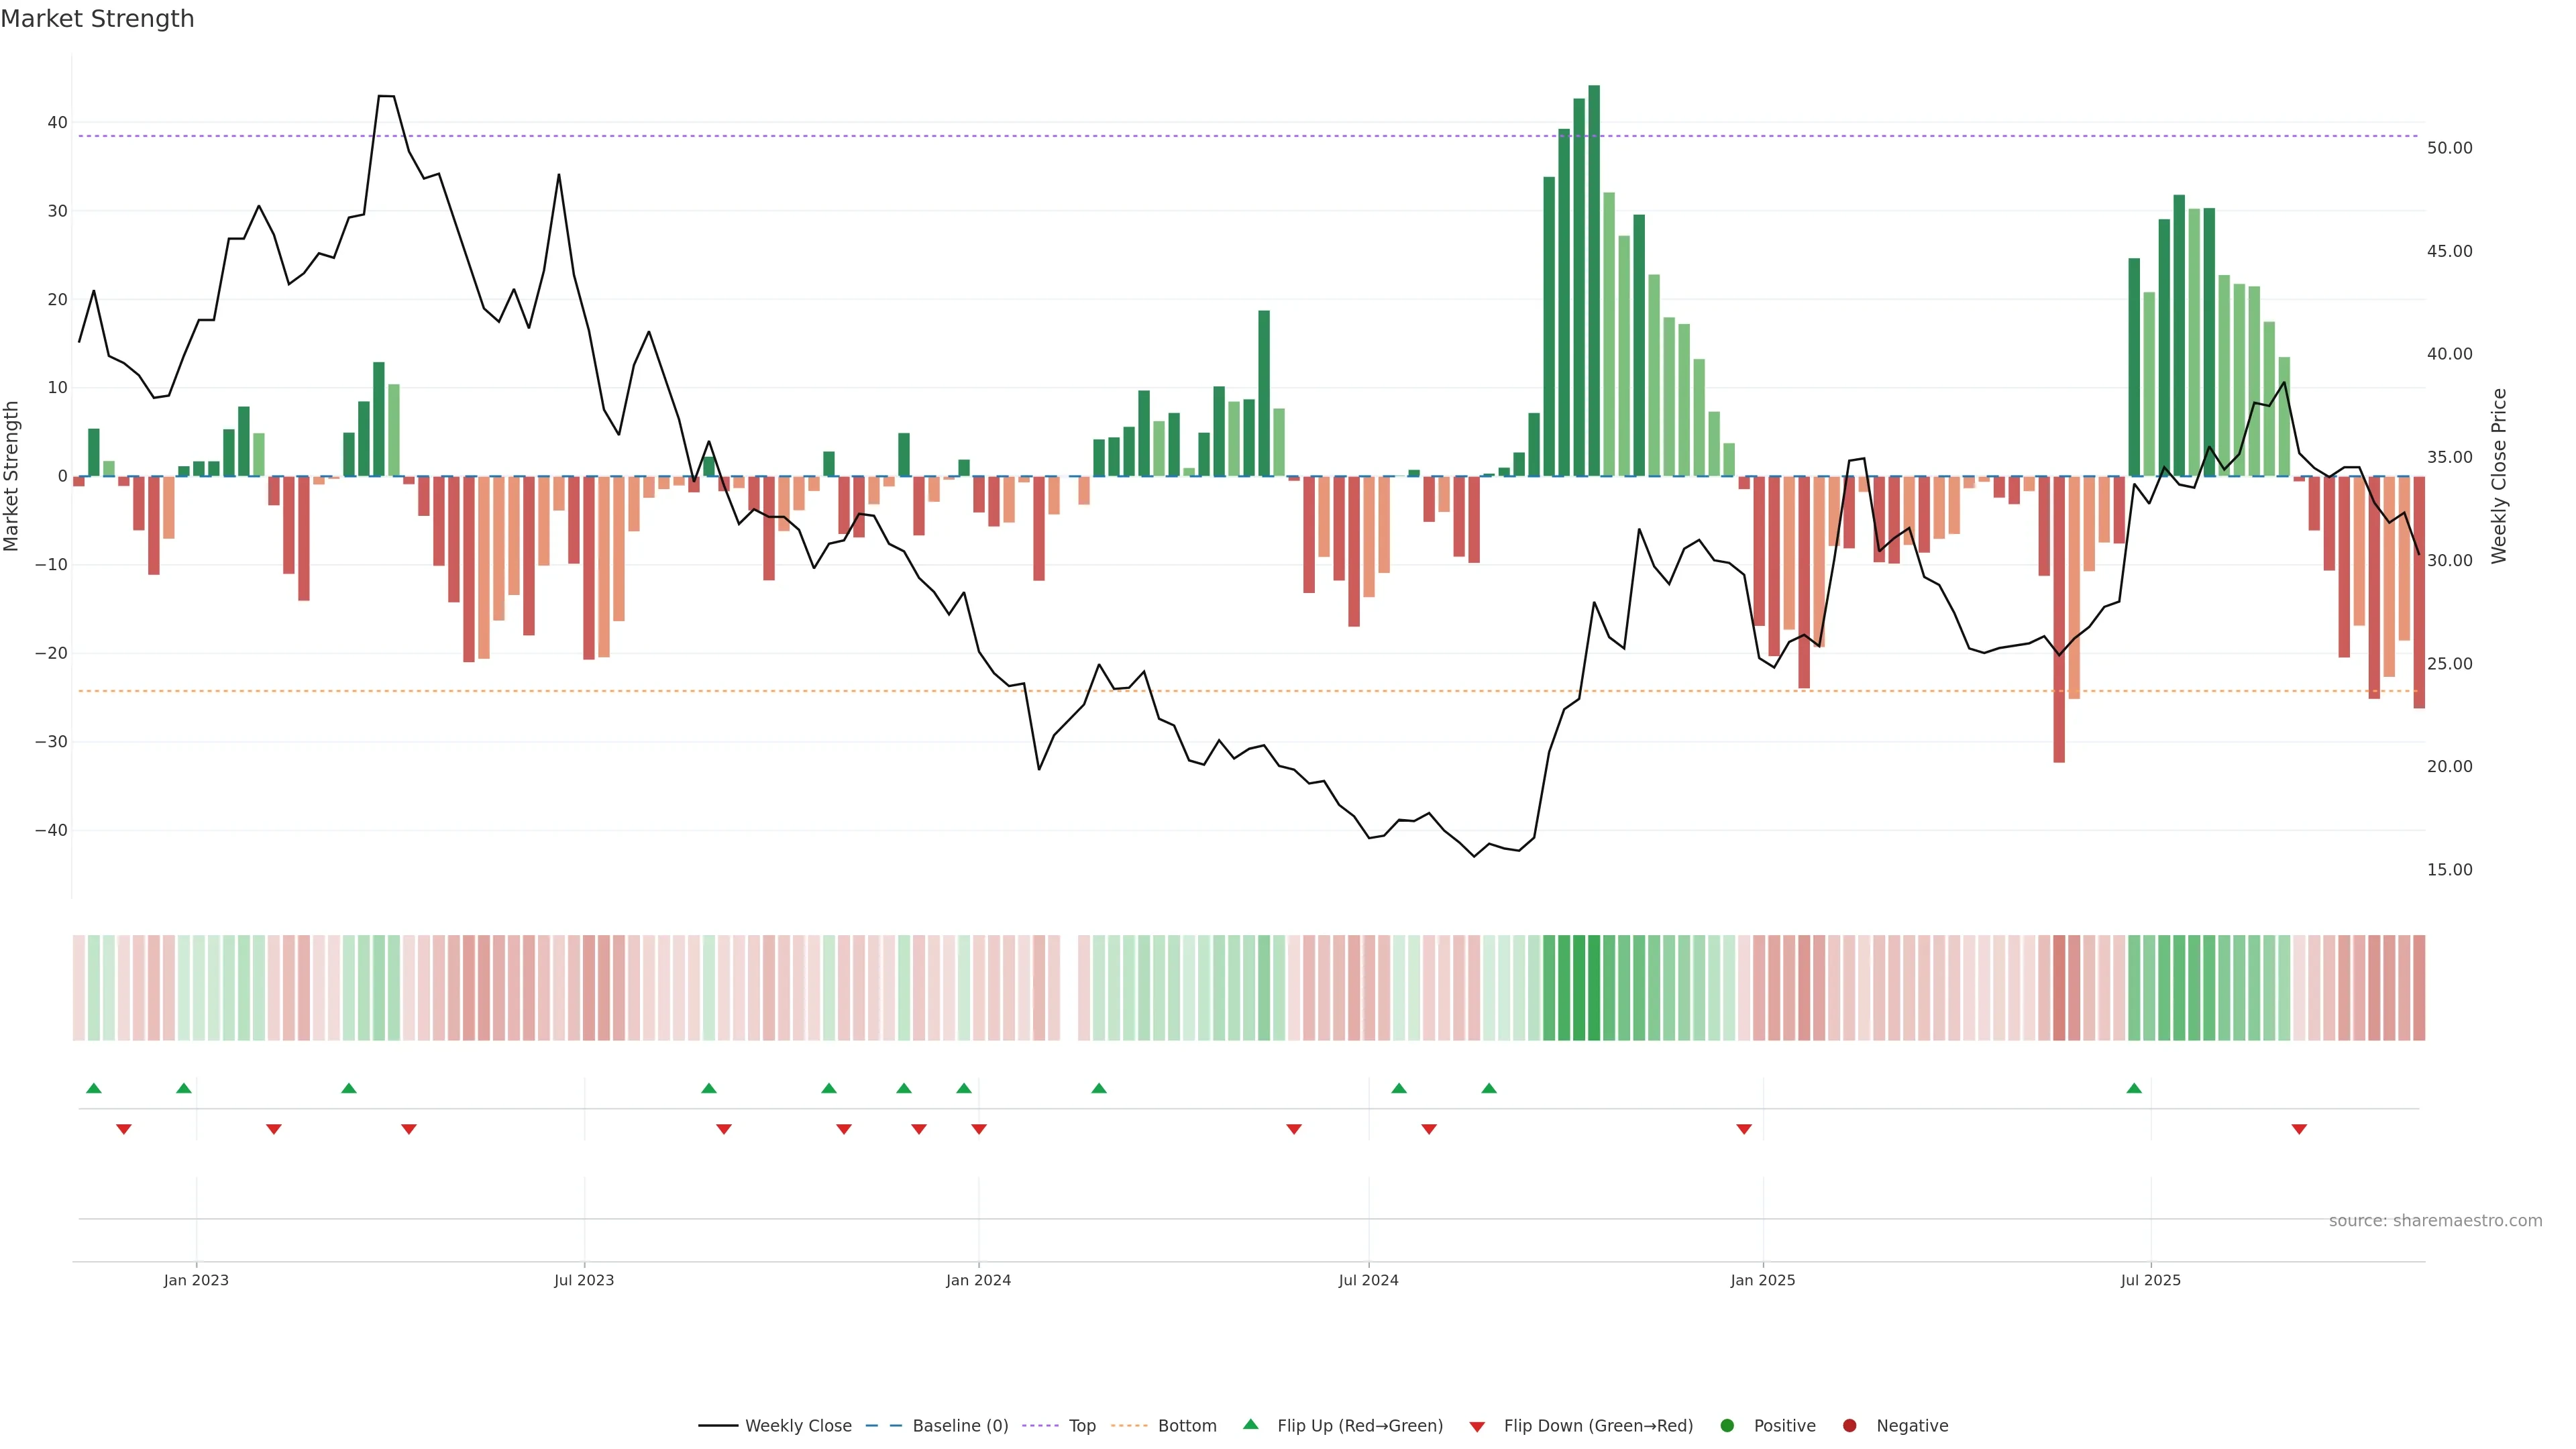
Task: Click the Market Strength chart title
Action: [x=97, y=19]
